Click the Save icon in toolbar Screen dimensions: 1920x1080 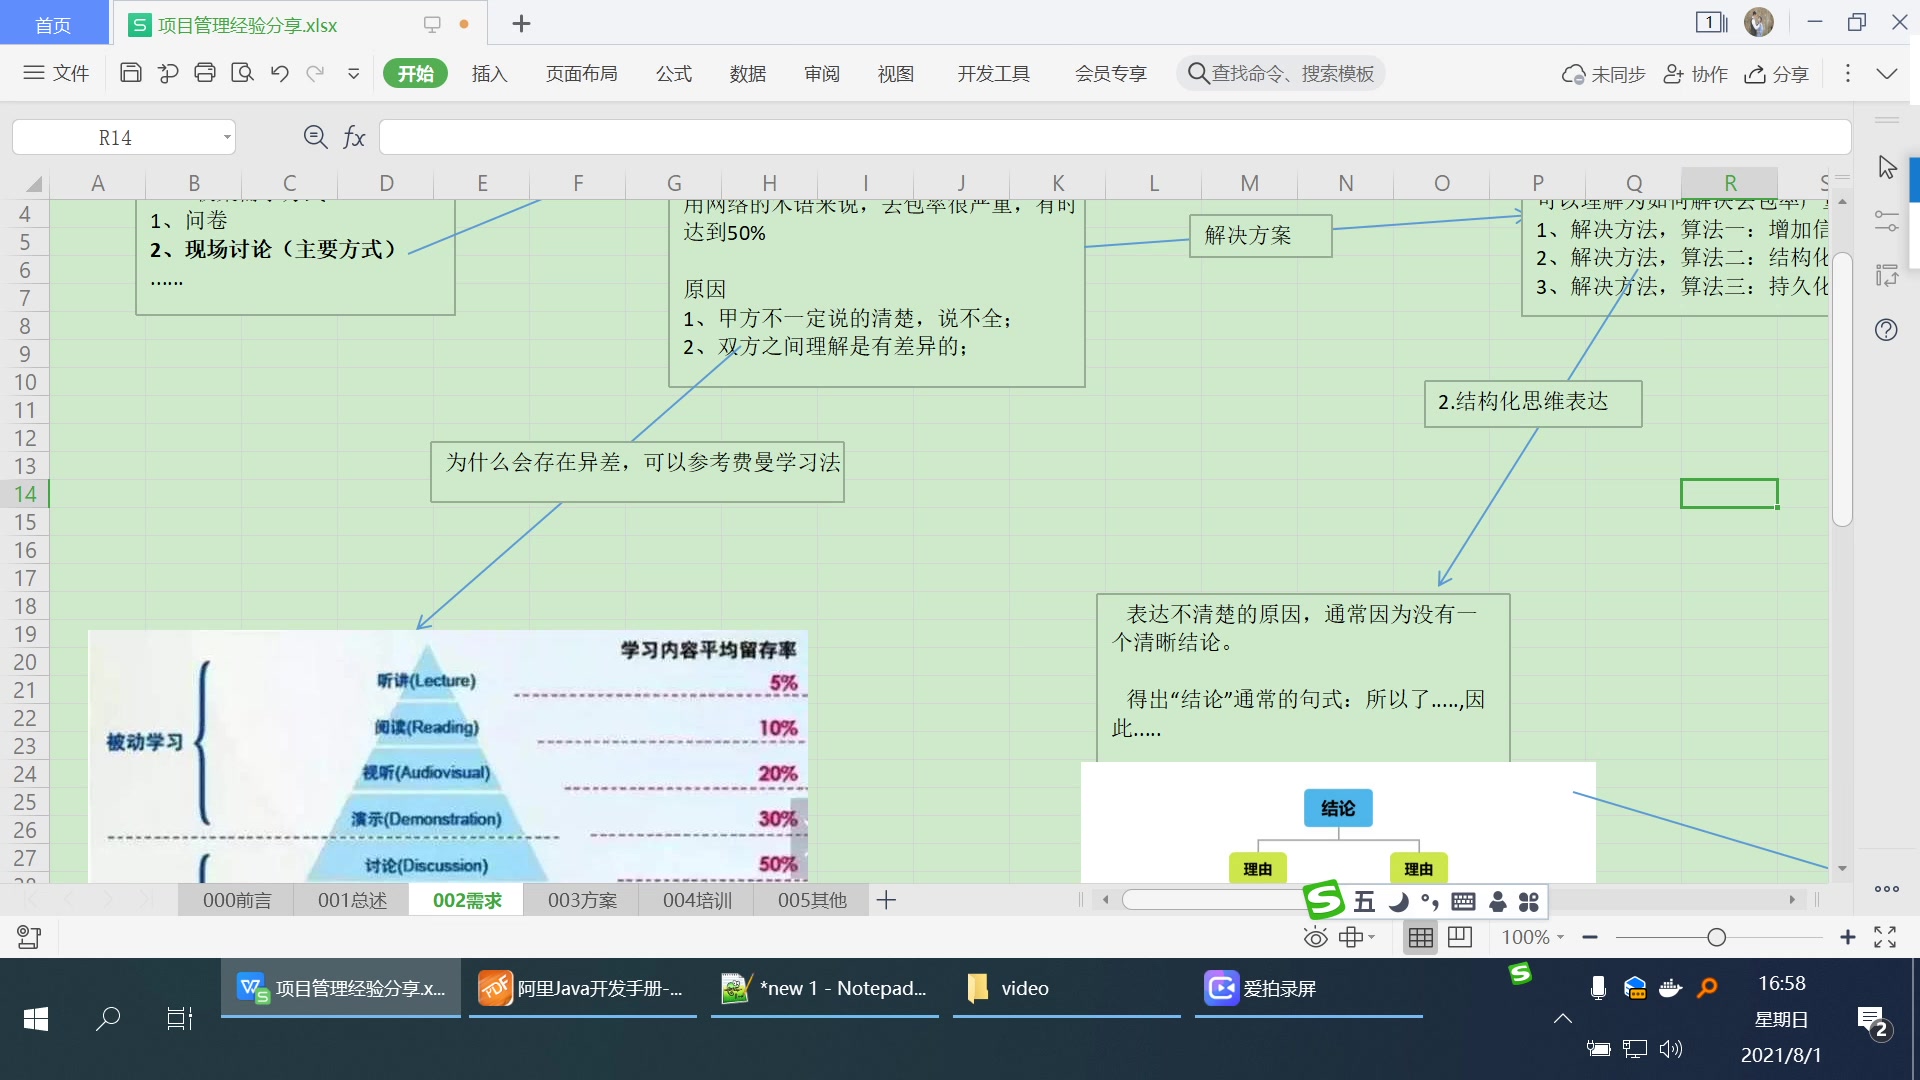[x=130, y=73]
